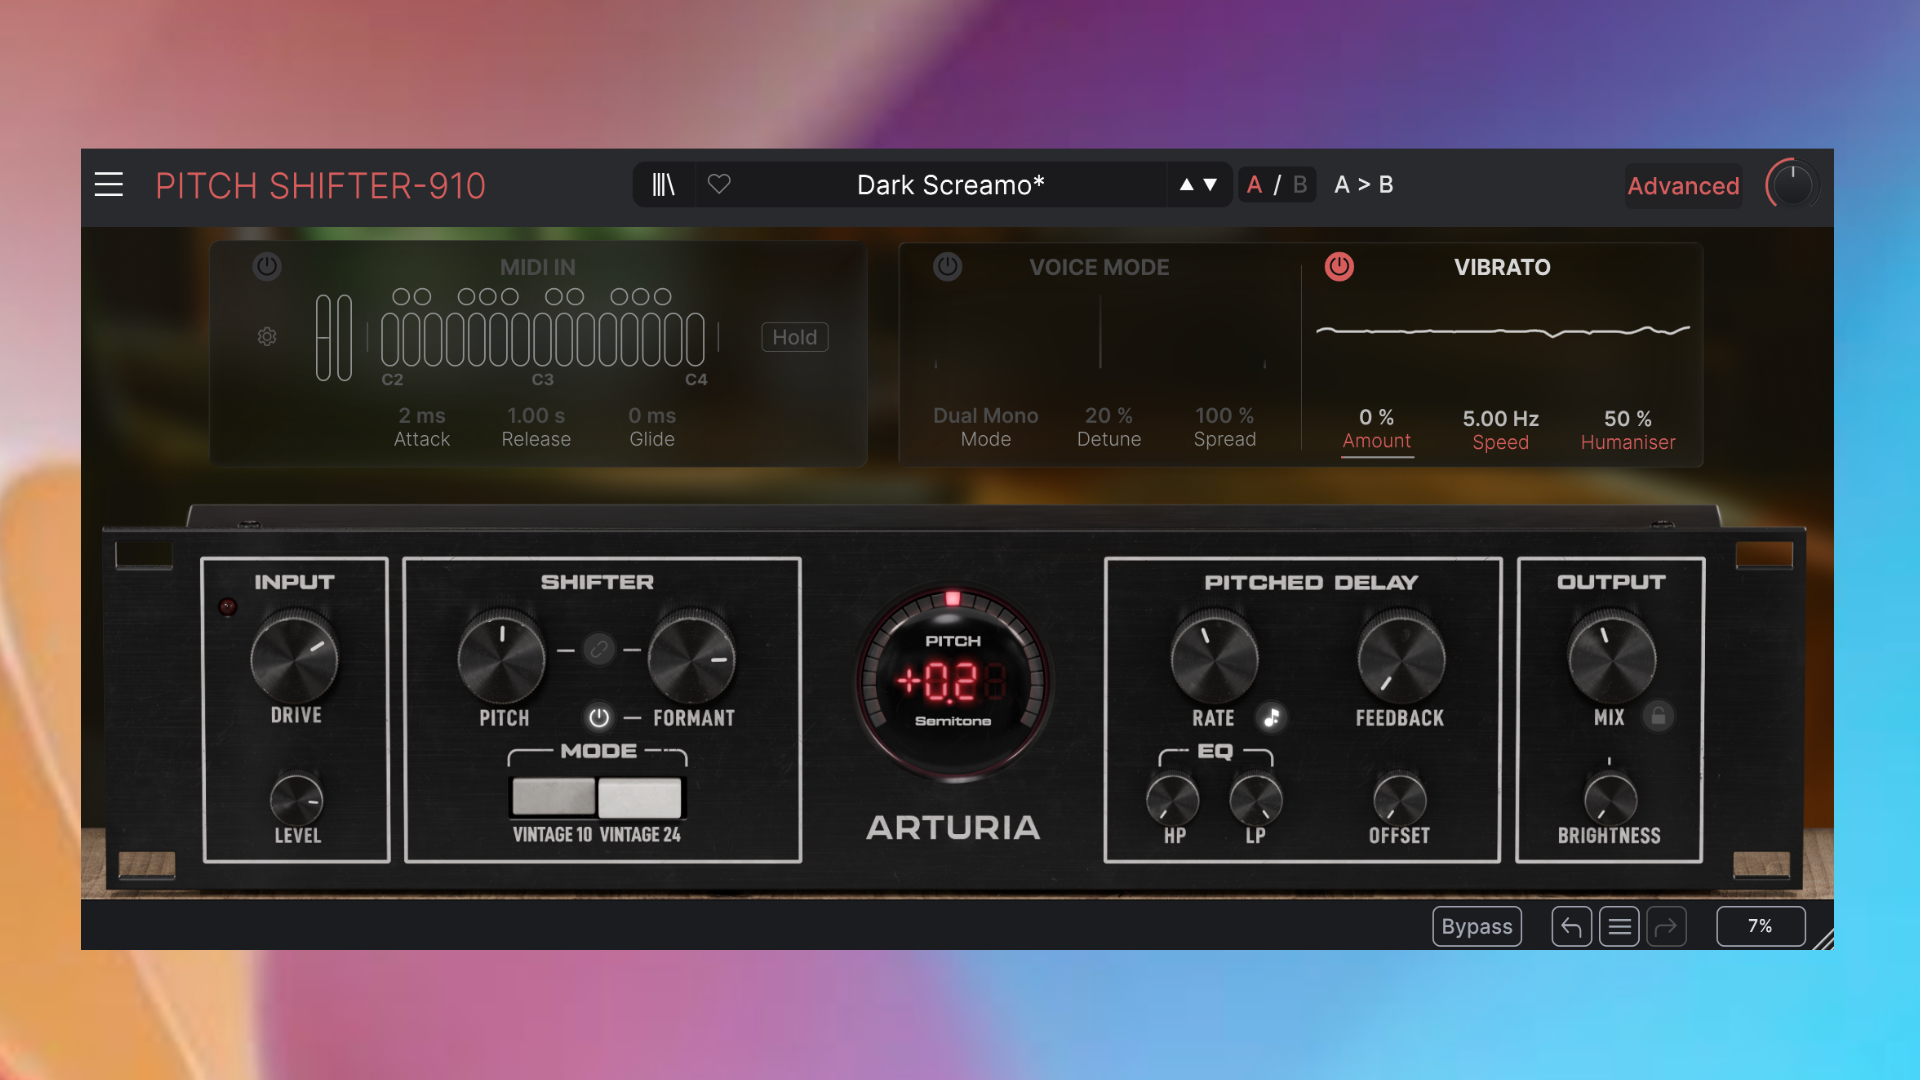Screen dimensions: 1920x1080
Task: Click the tempo sync note icon beside Rate
Action: point(1273,717)
